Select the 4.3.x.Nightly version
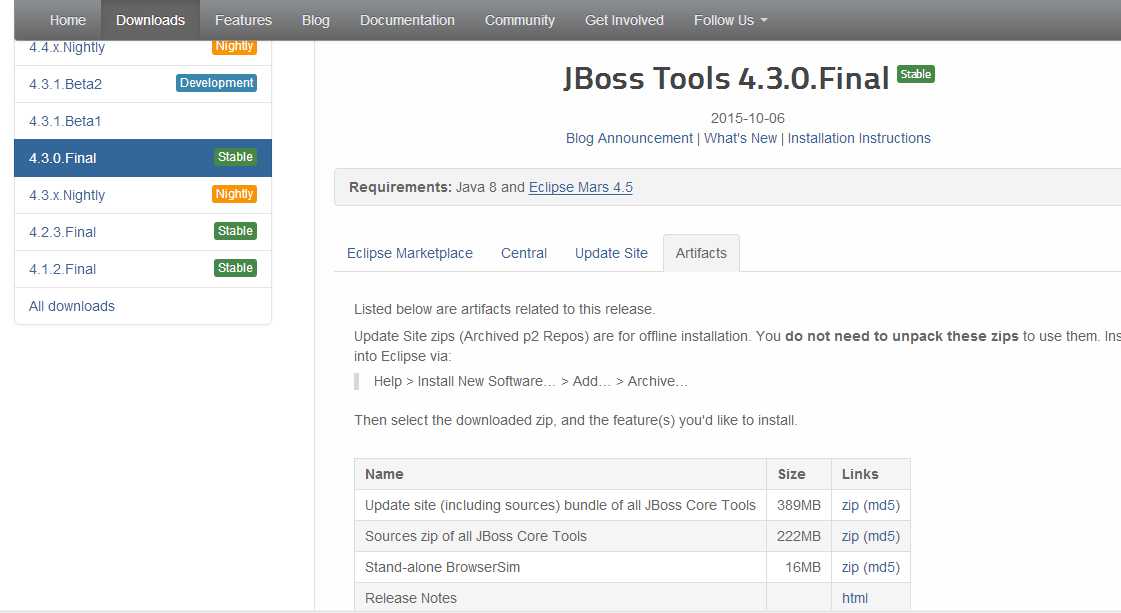1121x613 pixels. tap(143, 195)
